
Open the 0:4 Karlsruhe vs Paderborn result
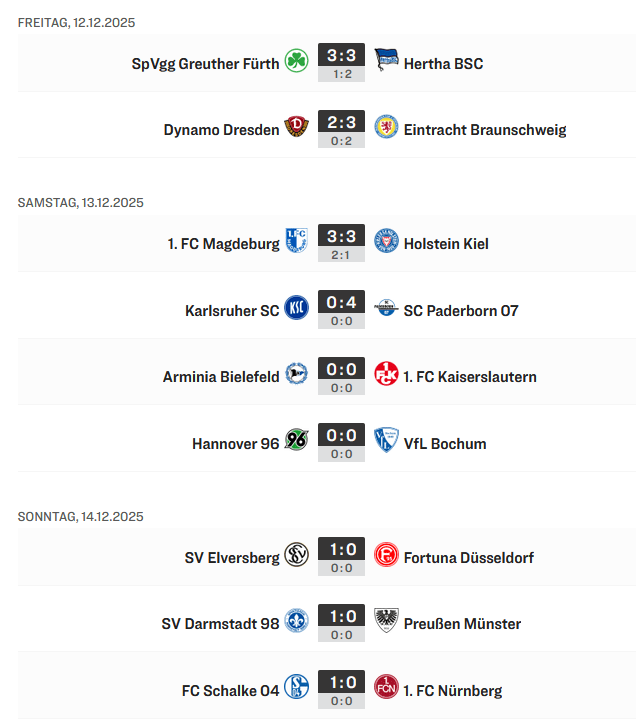(x=341, y=303)
